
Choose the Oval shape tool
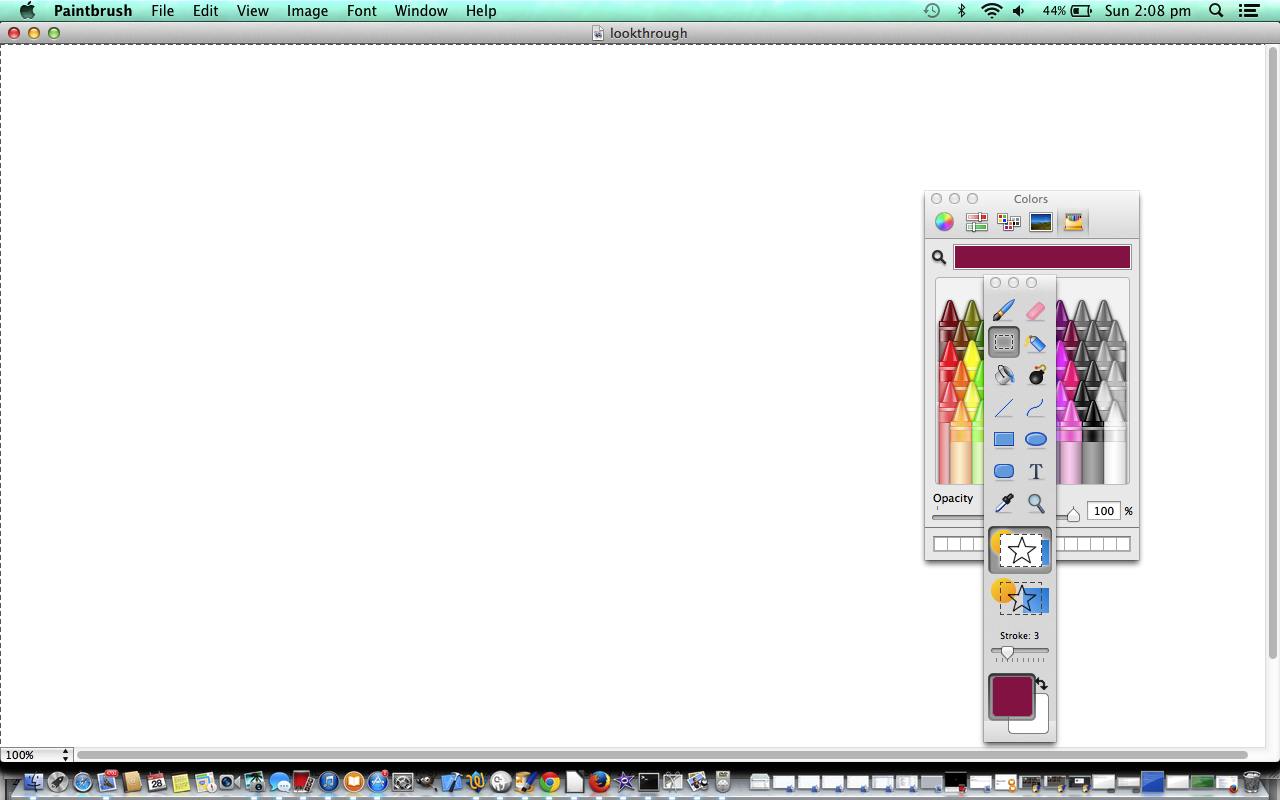(x=1036, y=439)
